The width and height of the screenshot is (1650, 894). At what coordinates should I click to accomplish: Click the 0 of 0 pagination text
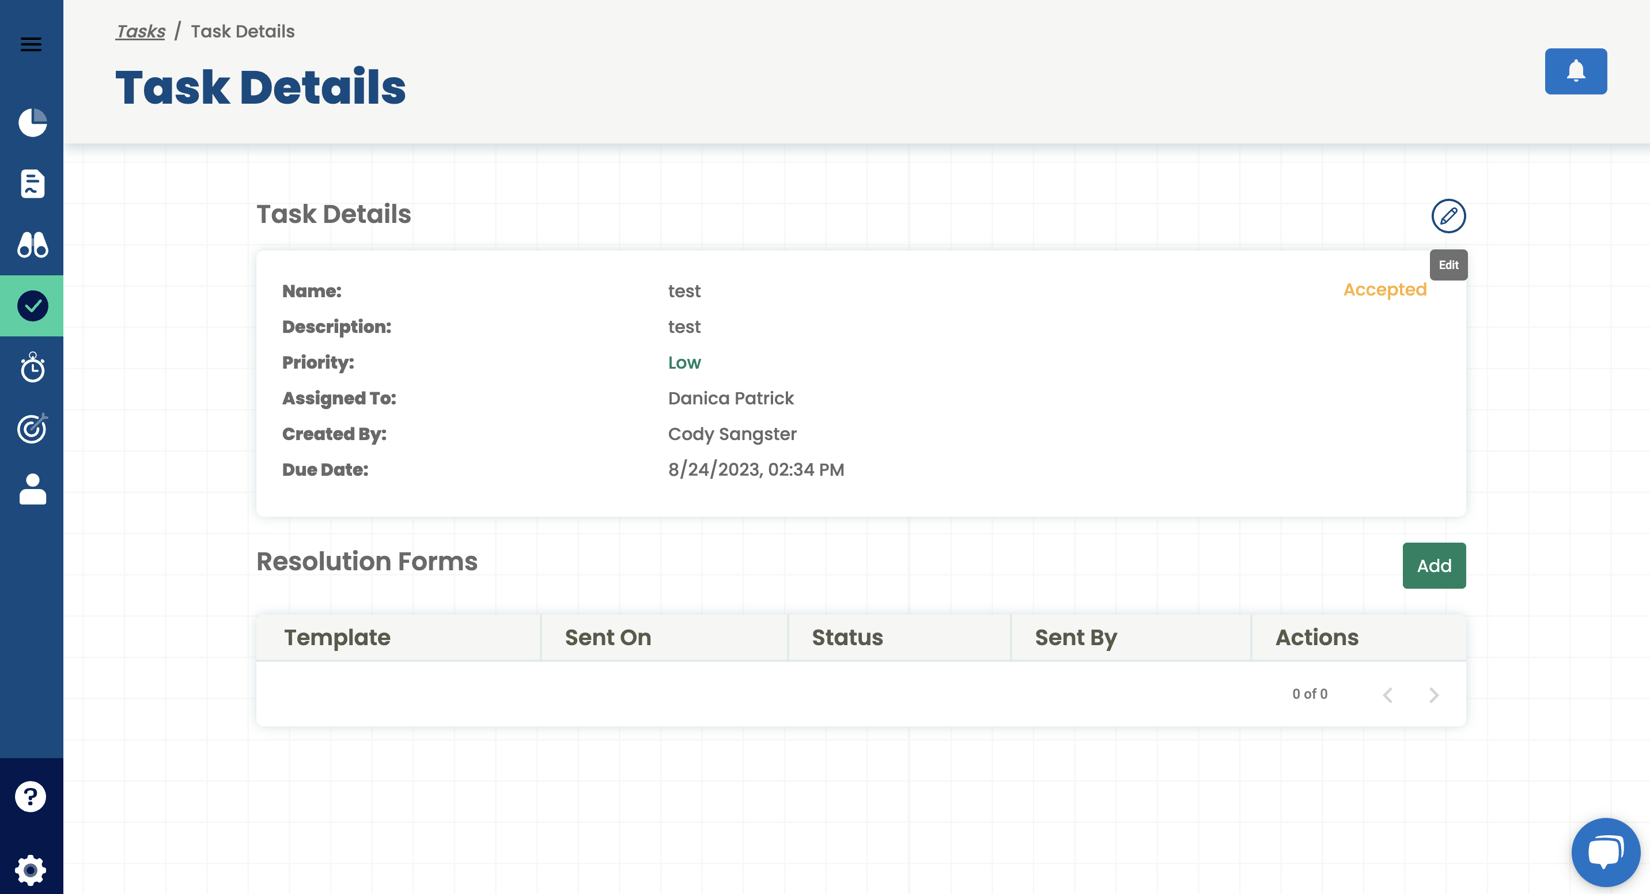pyautogui.click(x=1310, y=694)
